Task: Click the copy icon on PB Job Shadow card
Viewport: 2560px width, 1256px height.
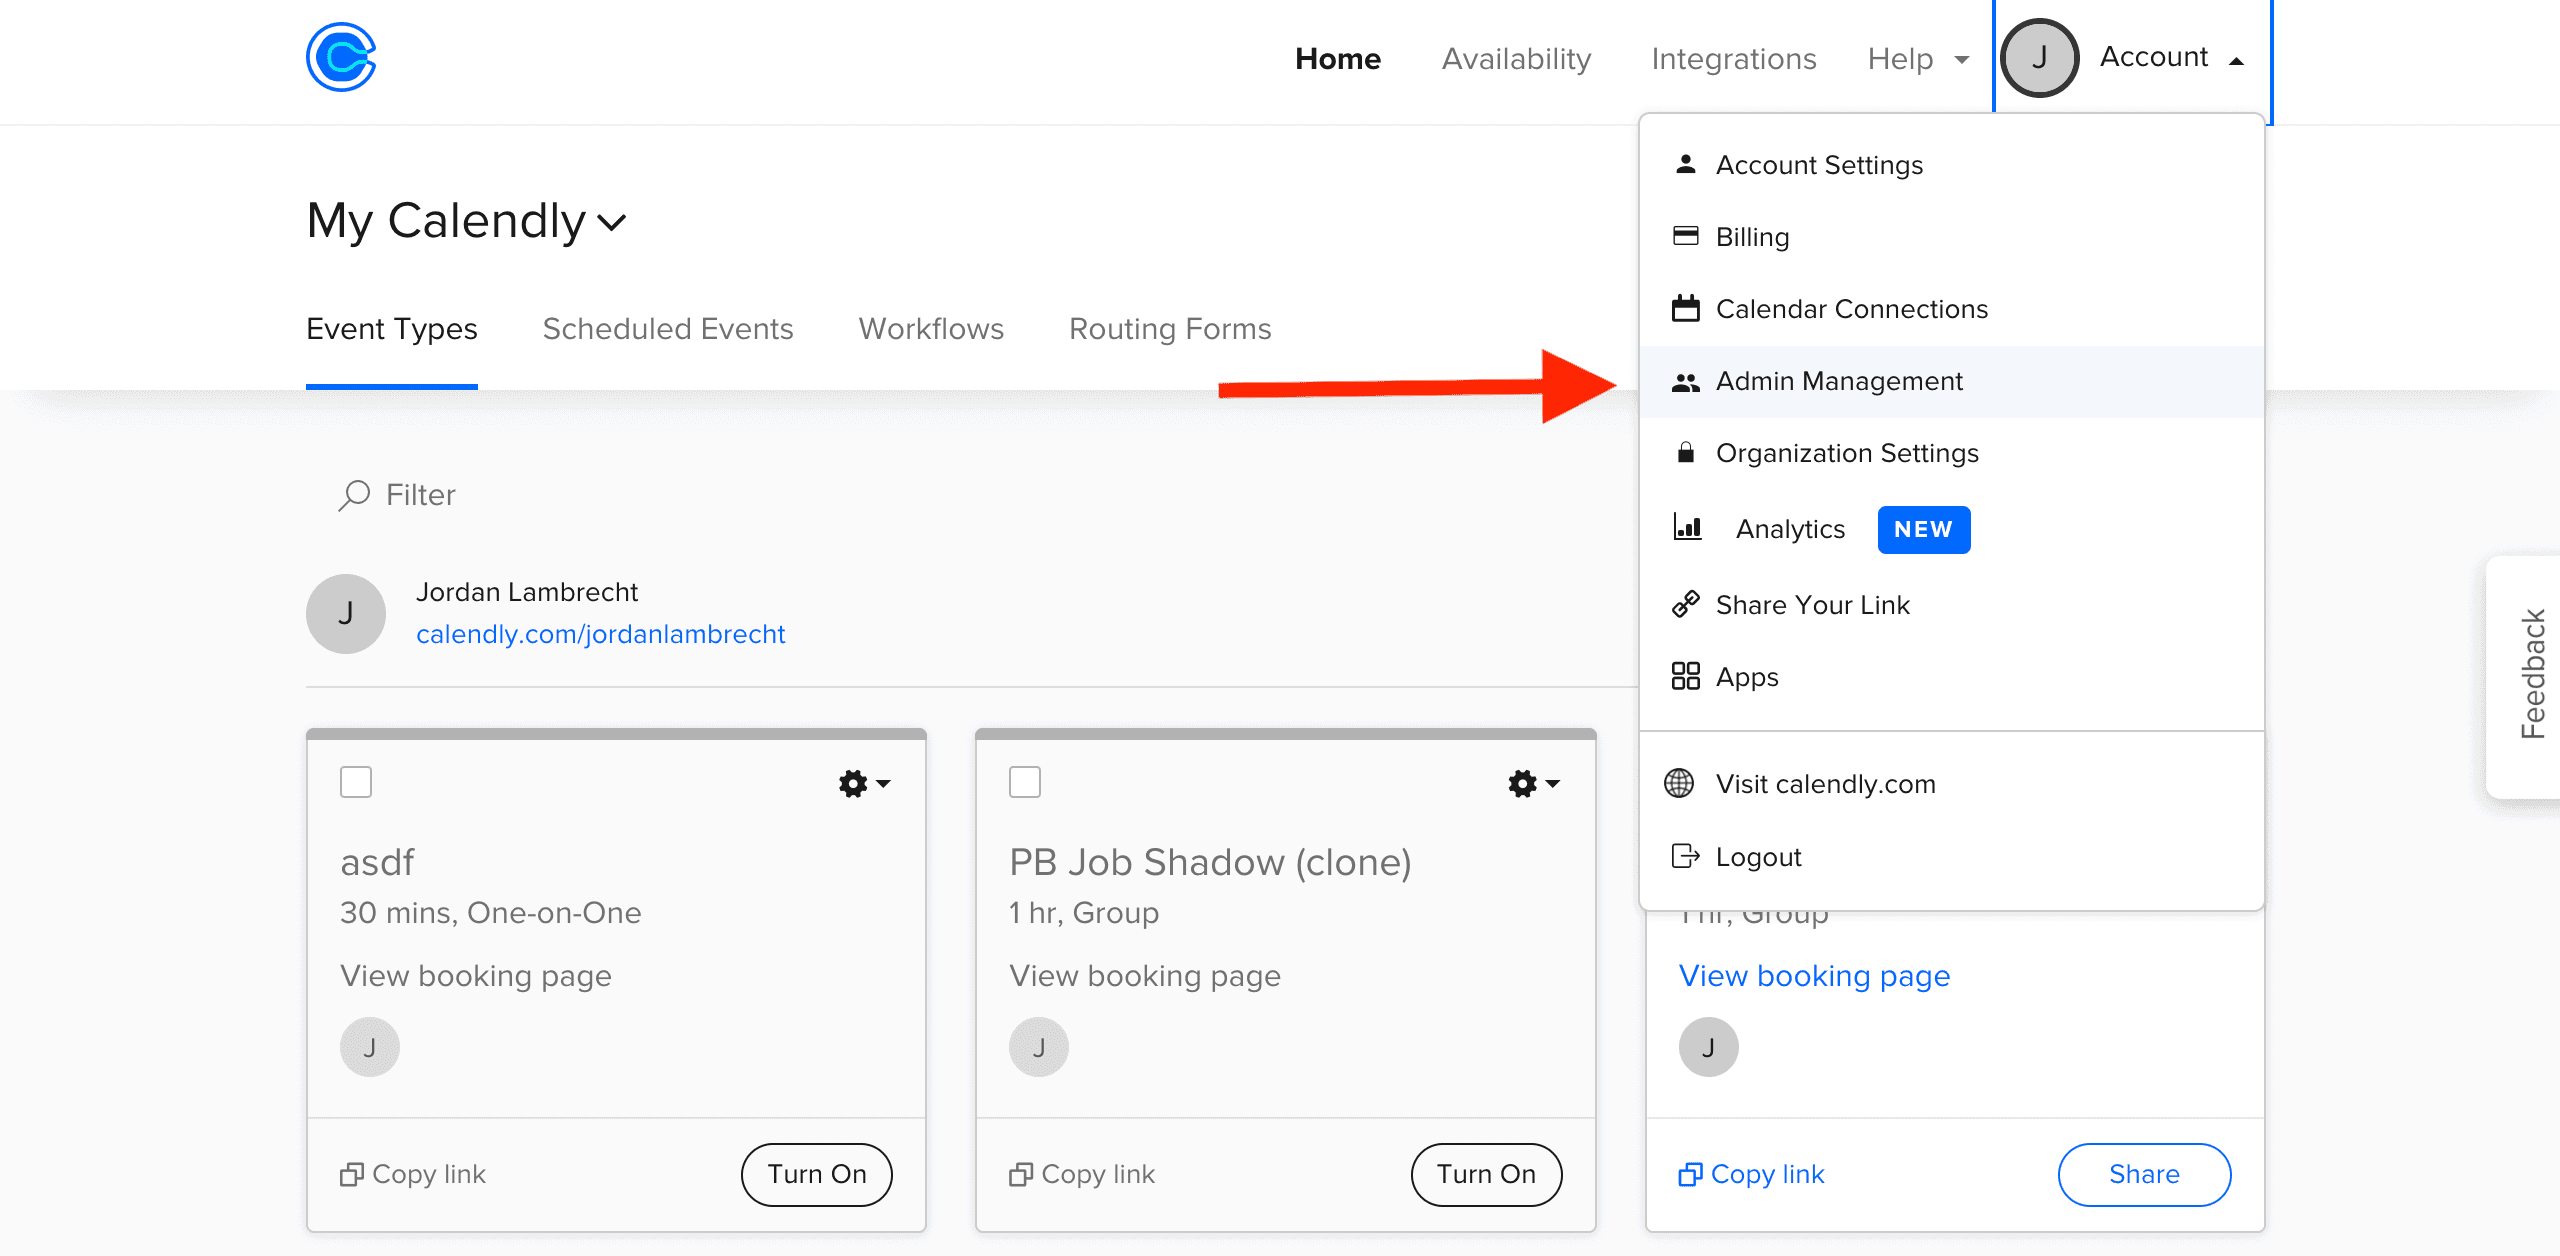Action: (1020, 1174)
